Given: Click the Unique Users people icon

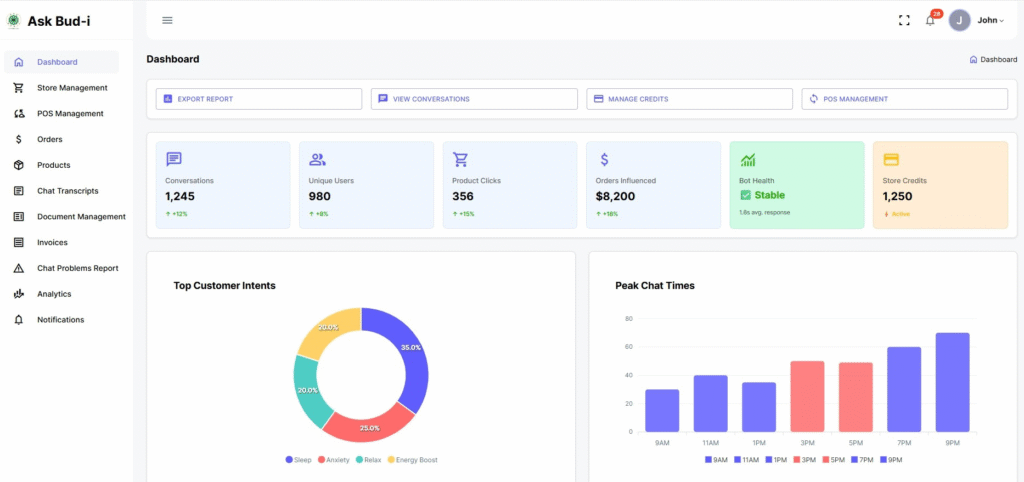Looking at the screenshot, I should point(318,160).
